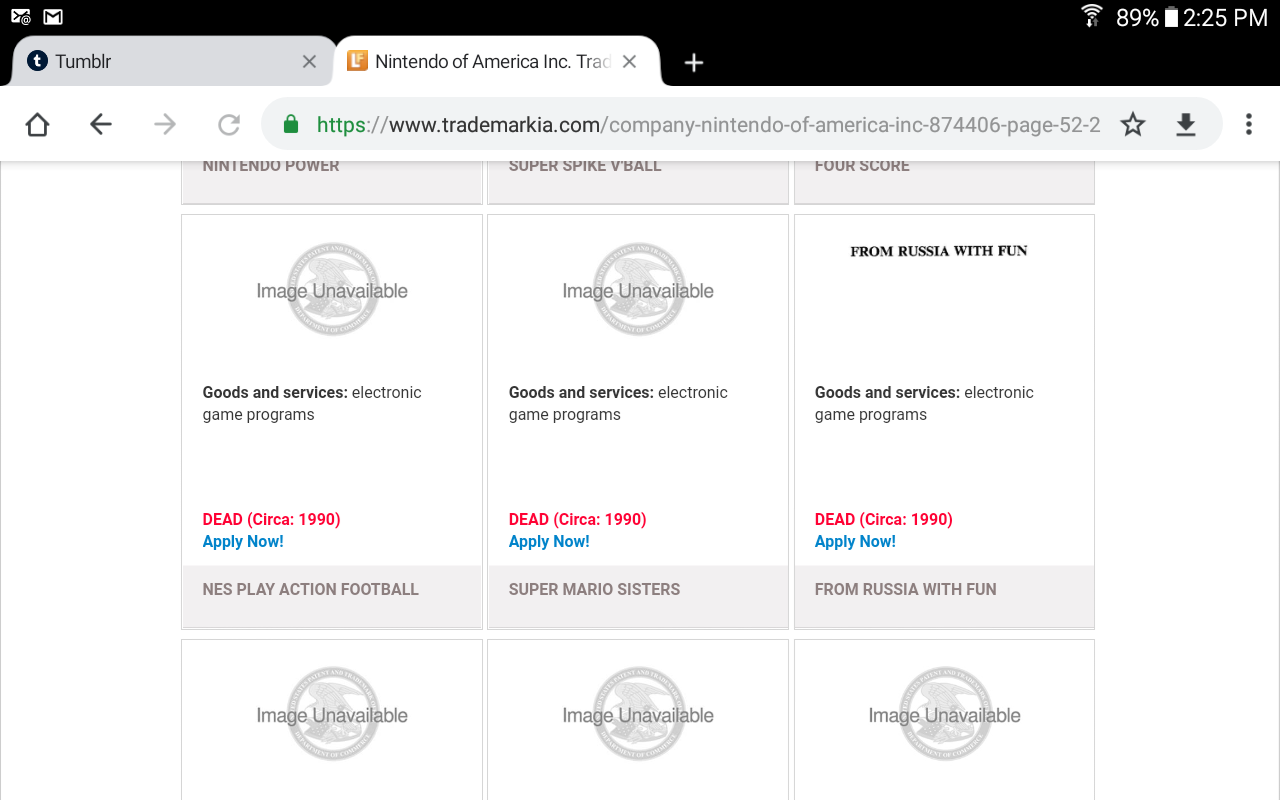The image size is (1280, 800).
Task: Open the SUPER SPIKE V'BALL trademark title
Action: tap(585, 166)
